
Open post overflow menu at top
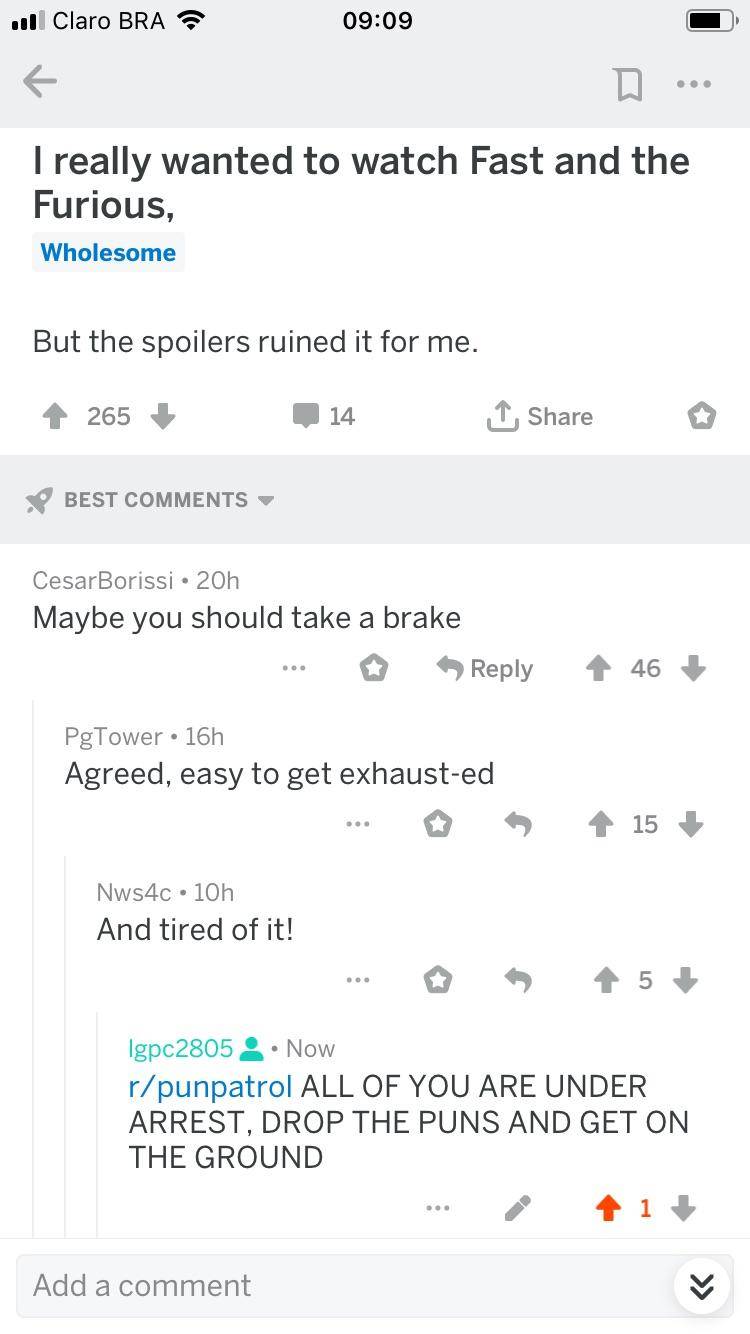[x=693, y=84]
